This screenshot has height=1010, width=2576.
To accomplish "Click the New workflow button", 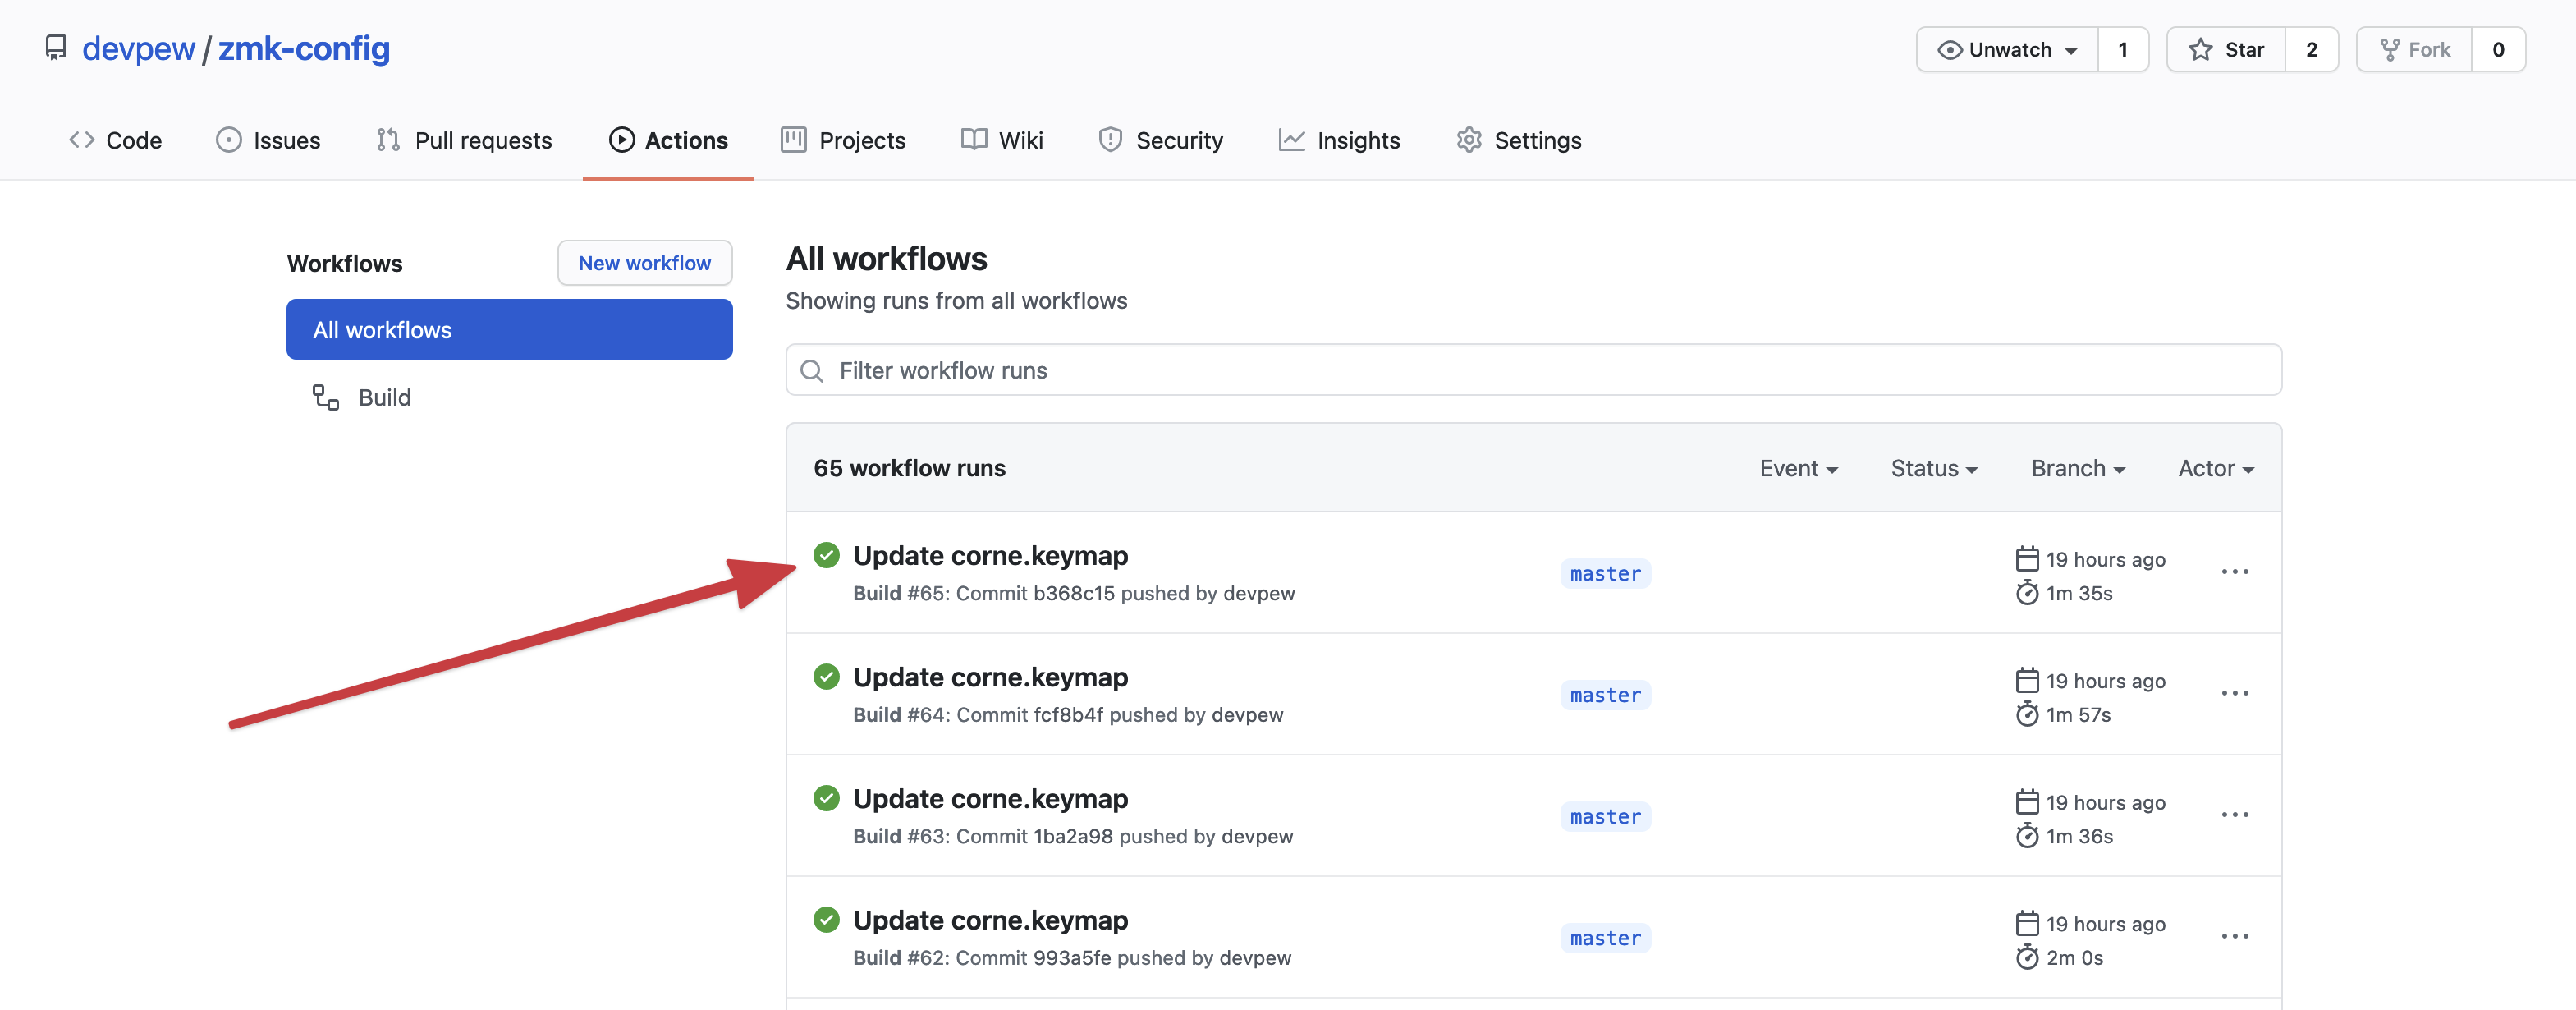I will tap(644, 263).
